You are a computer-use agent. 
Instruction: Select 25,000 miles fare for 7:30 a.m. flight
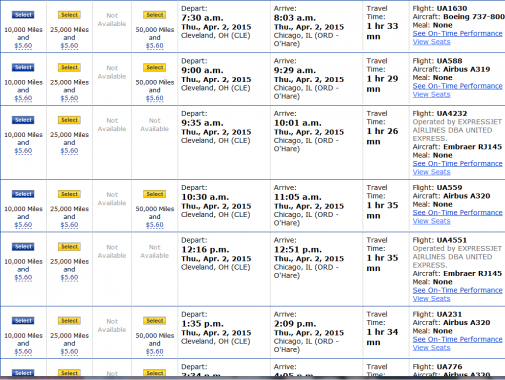click(x=69, y=15)
